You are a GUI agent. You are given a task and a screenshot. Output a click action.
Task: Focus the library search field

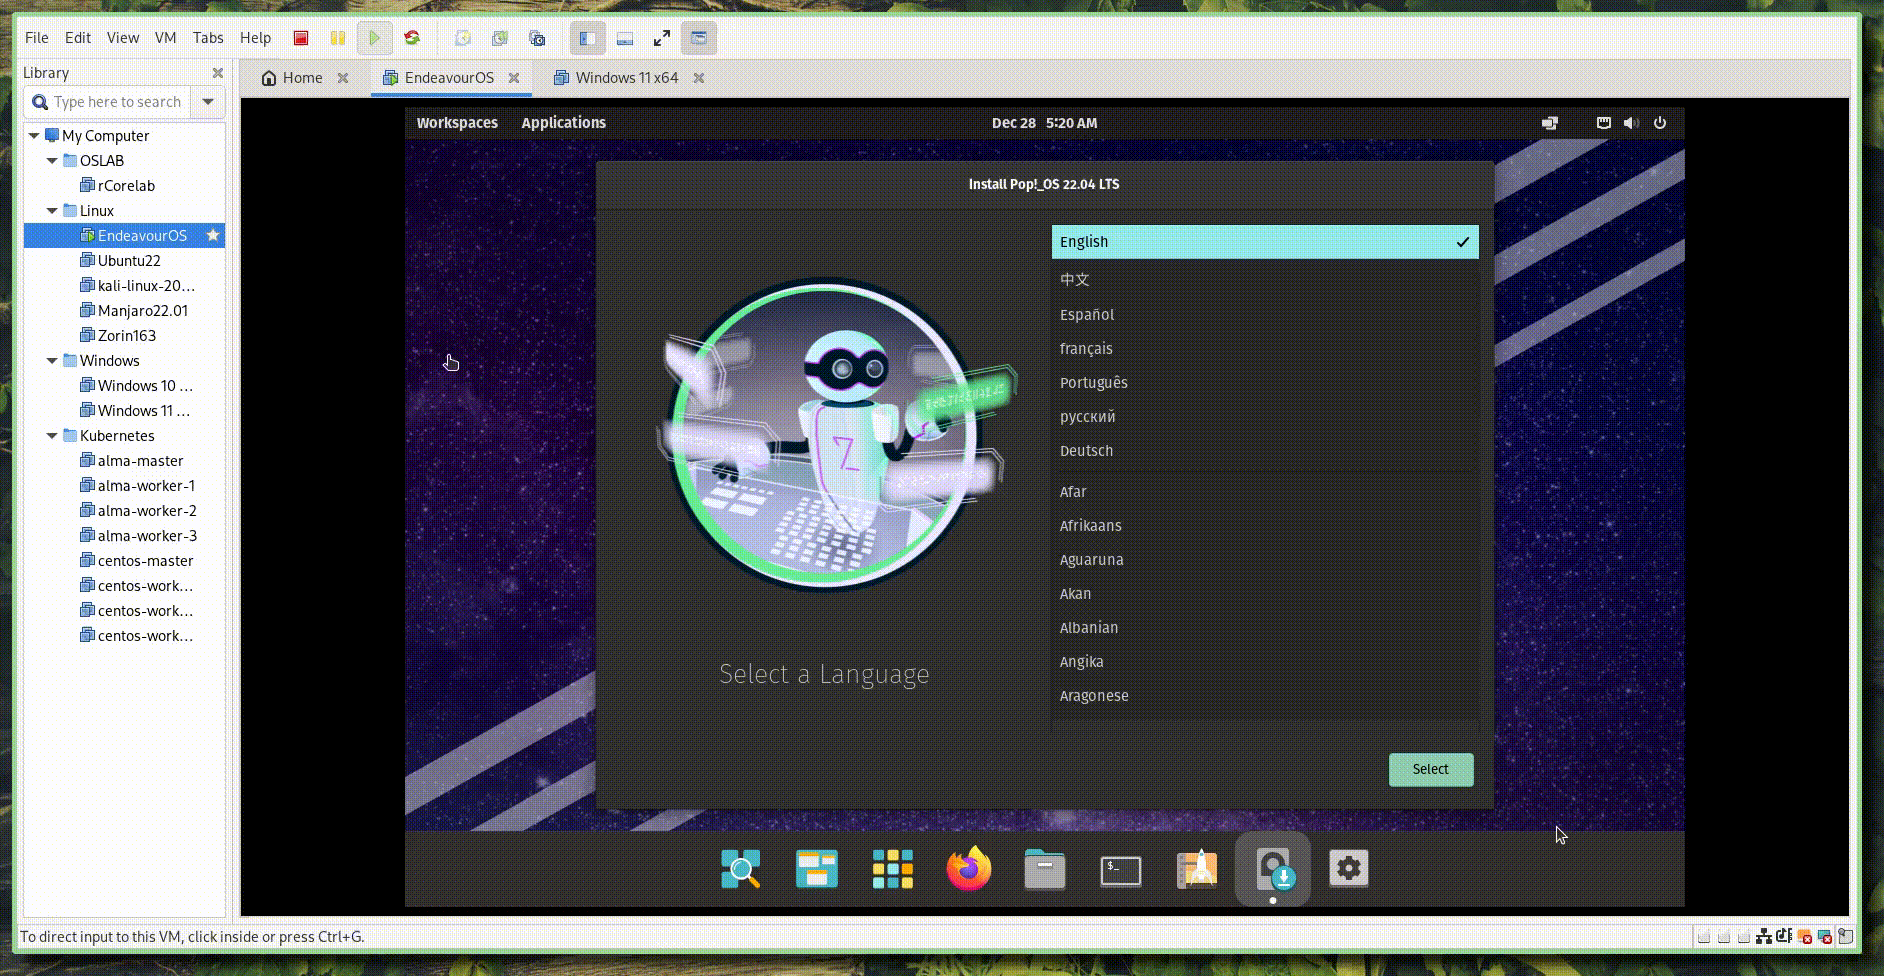click(106, 102)
